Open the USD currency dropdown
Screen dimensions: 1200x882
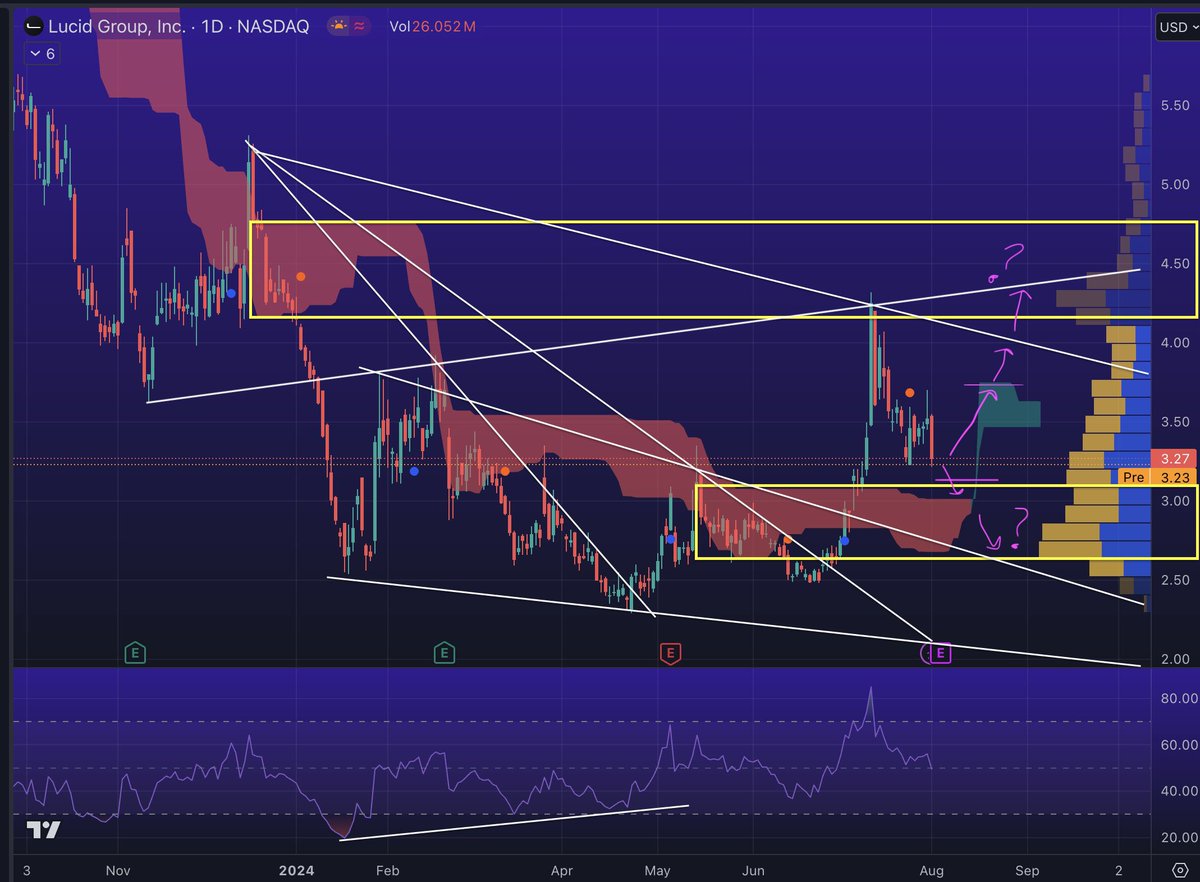point(1177,27)
